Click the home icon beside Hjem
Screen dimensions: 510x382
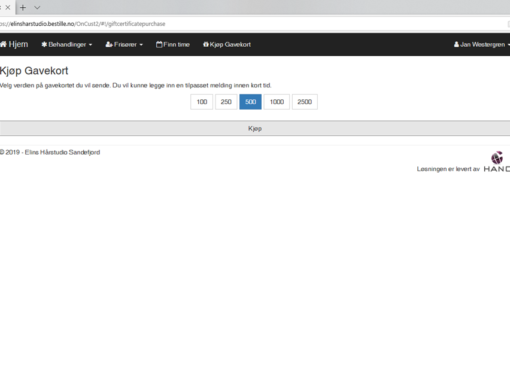click(x=3, y=44)
